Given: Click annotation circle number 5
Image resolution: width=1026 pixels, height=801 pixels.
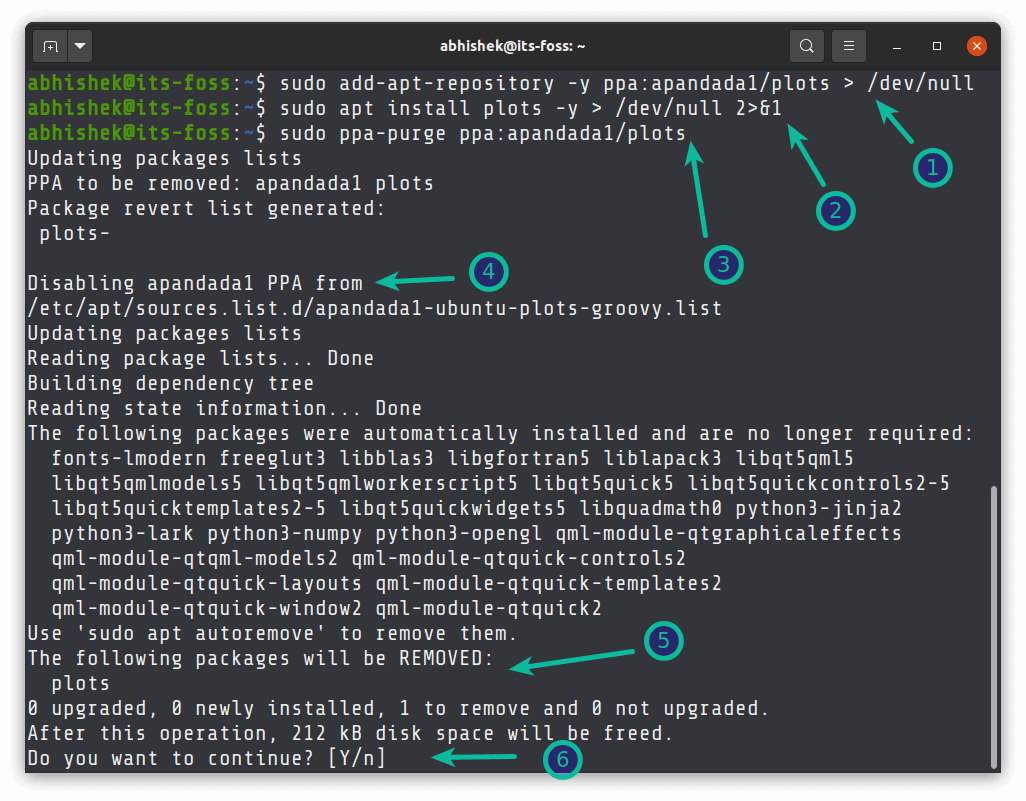Looking at the screenshot, I should [663, 641].
